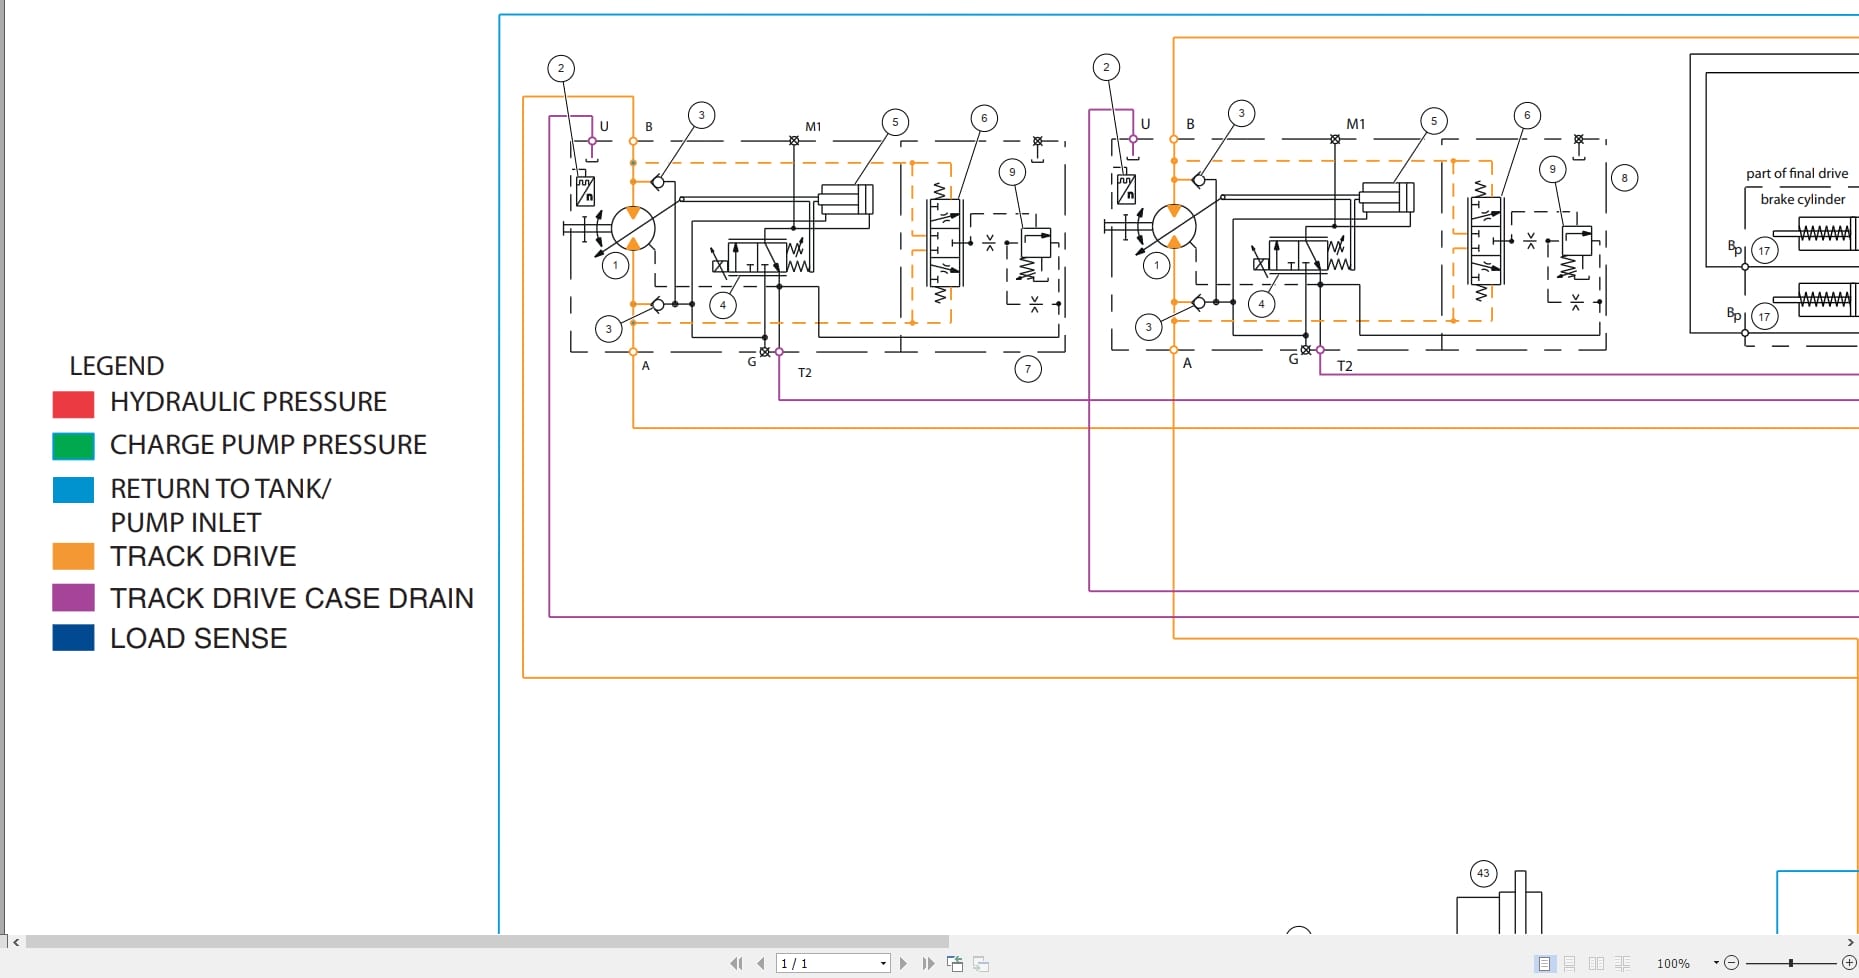Select the single page view mode
The height and width of the screenshot is (978, 1859).
click(1545, 963)
